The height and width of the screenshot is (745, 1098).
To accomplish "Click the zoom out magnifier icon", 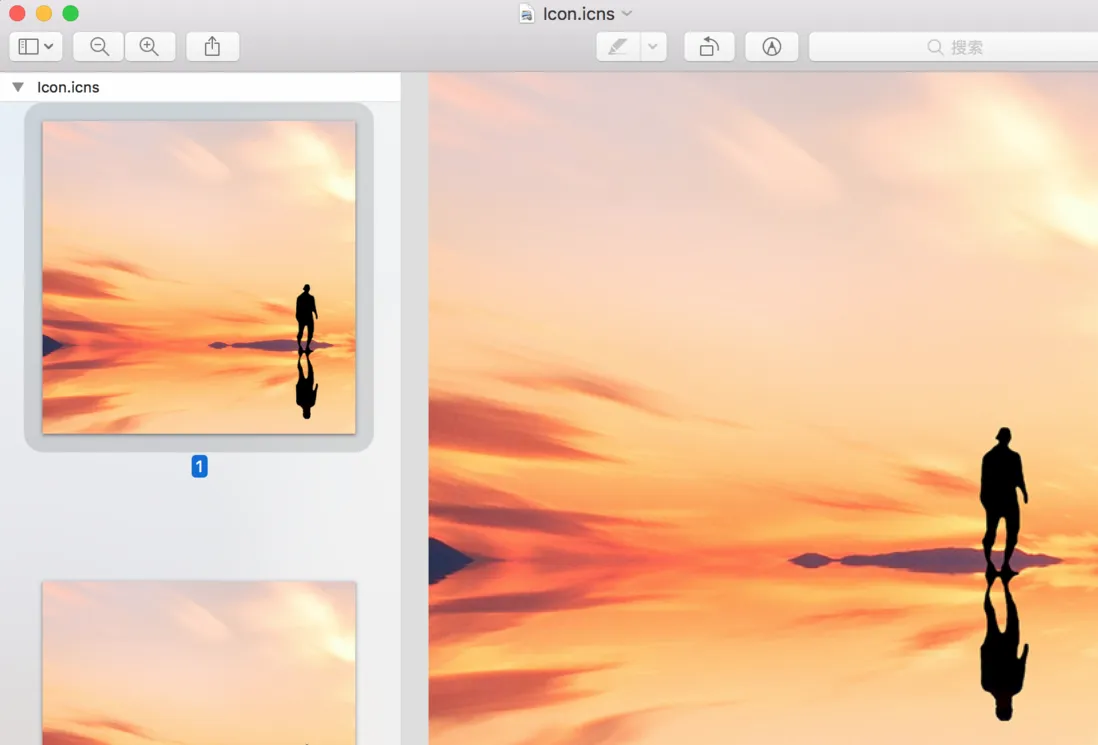I will click(99, 47).
